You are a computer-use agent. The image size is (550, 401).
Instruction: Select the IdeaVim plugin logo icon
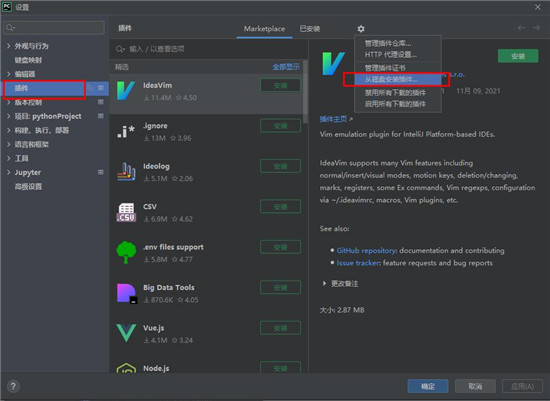tap(126, 91)
